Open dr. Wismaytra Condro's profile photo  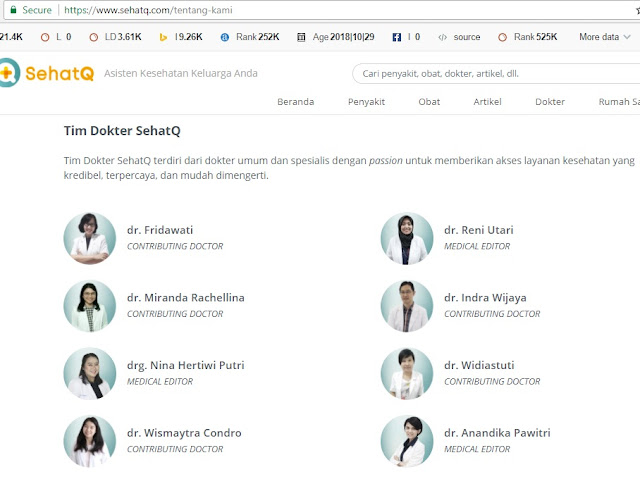click(90, 441)
